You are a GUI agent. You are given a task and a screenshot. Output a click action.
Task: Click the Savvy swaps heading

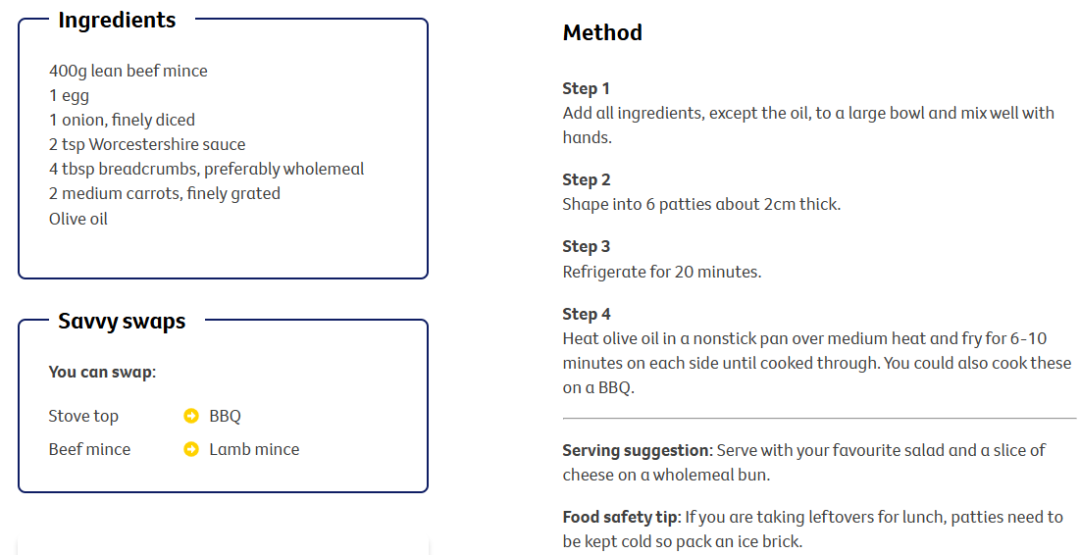pos(121,321)
